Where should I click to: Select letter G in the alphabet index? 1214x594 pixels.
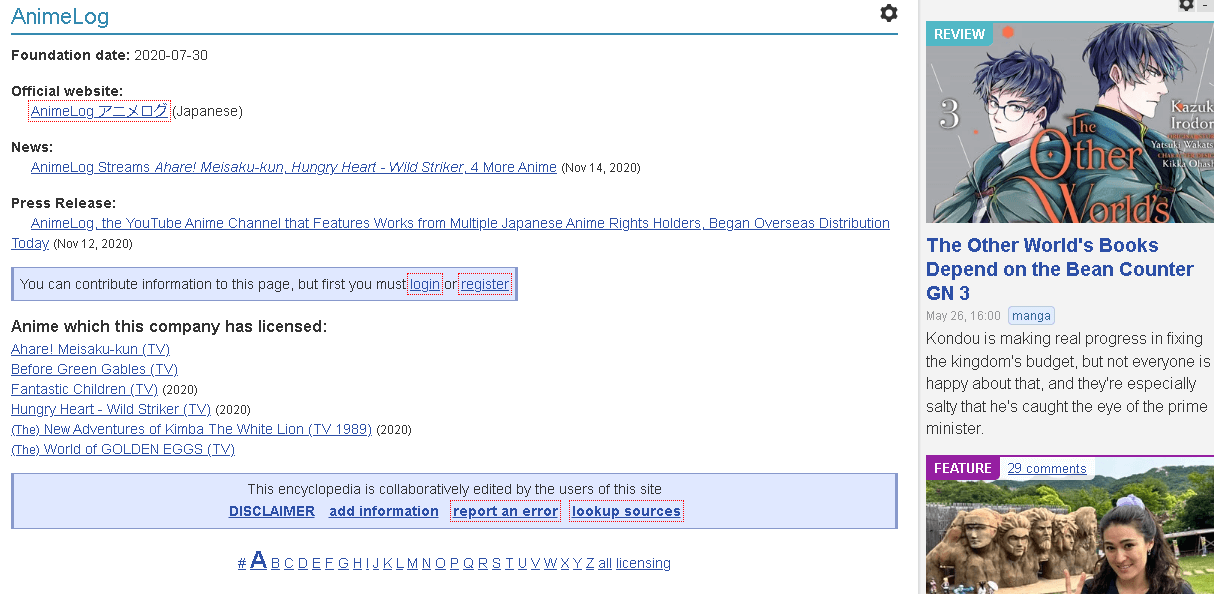pyautogui.click(x=343, y=563)
